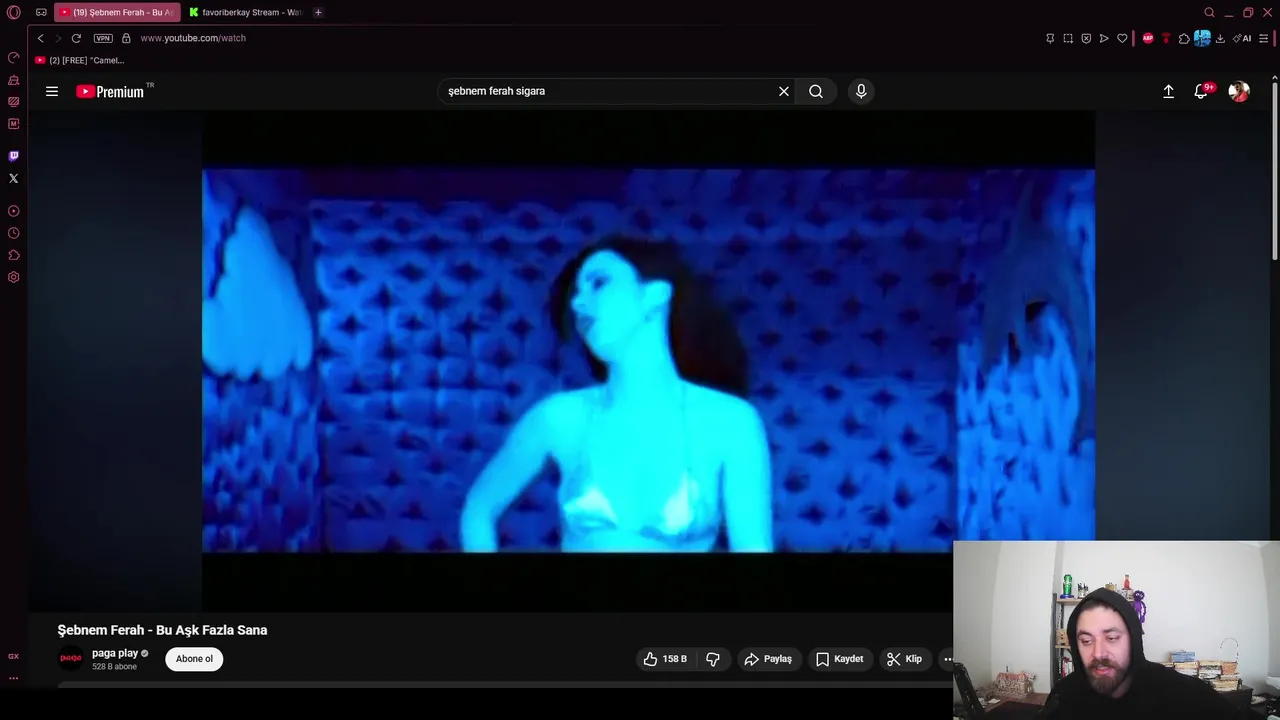Open YouTube account avatar menu
Viewport: 1280px width, 720px height.
pos(1239,91)
